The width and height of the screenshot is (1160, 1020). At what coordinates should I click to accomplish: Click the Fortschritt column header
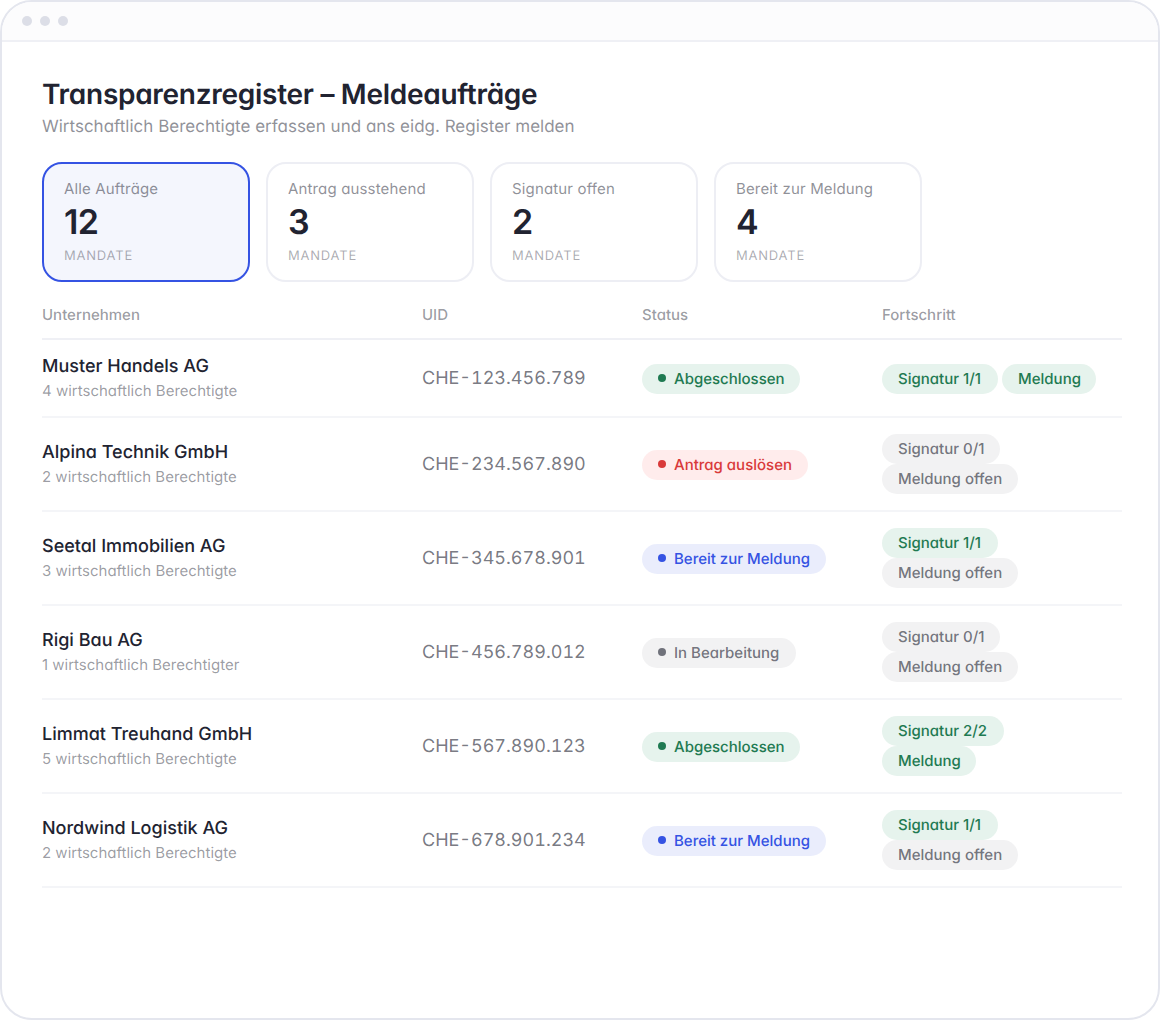click(x=919, y=315)
